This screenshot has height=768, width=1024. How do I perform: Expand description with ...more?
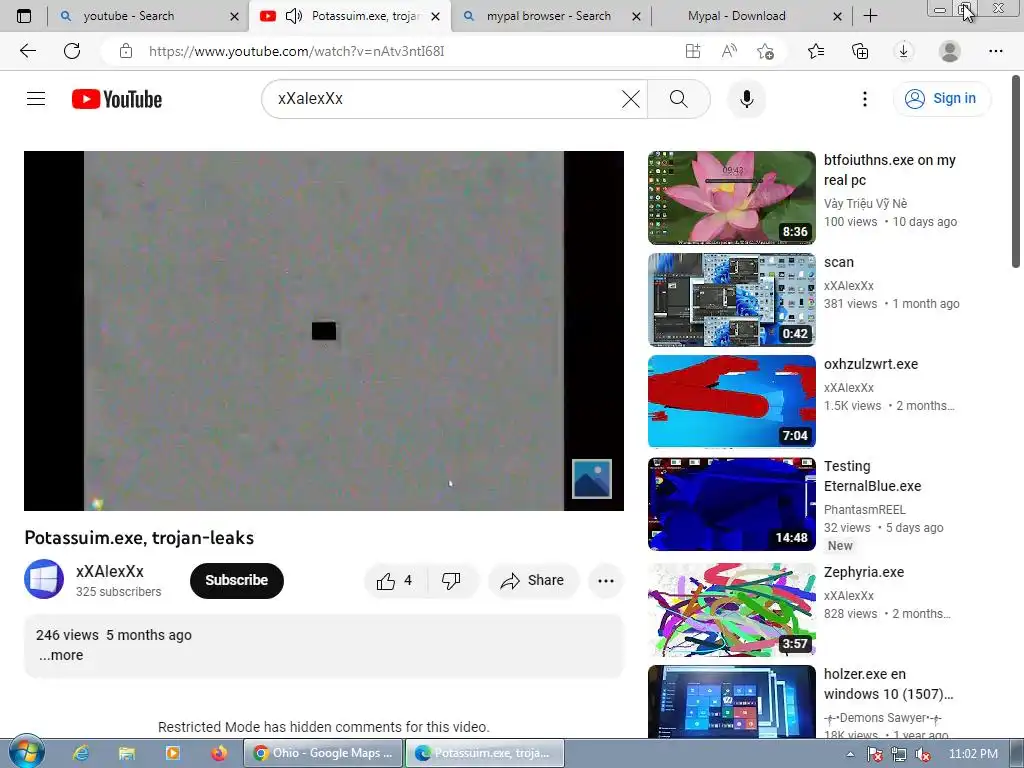click(61, 655)
